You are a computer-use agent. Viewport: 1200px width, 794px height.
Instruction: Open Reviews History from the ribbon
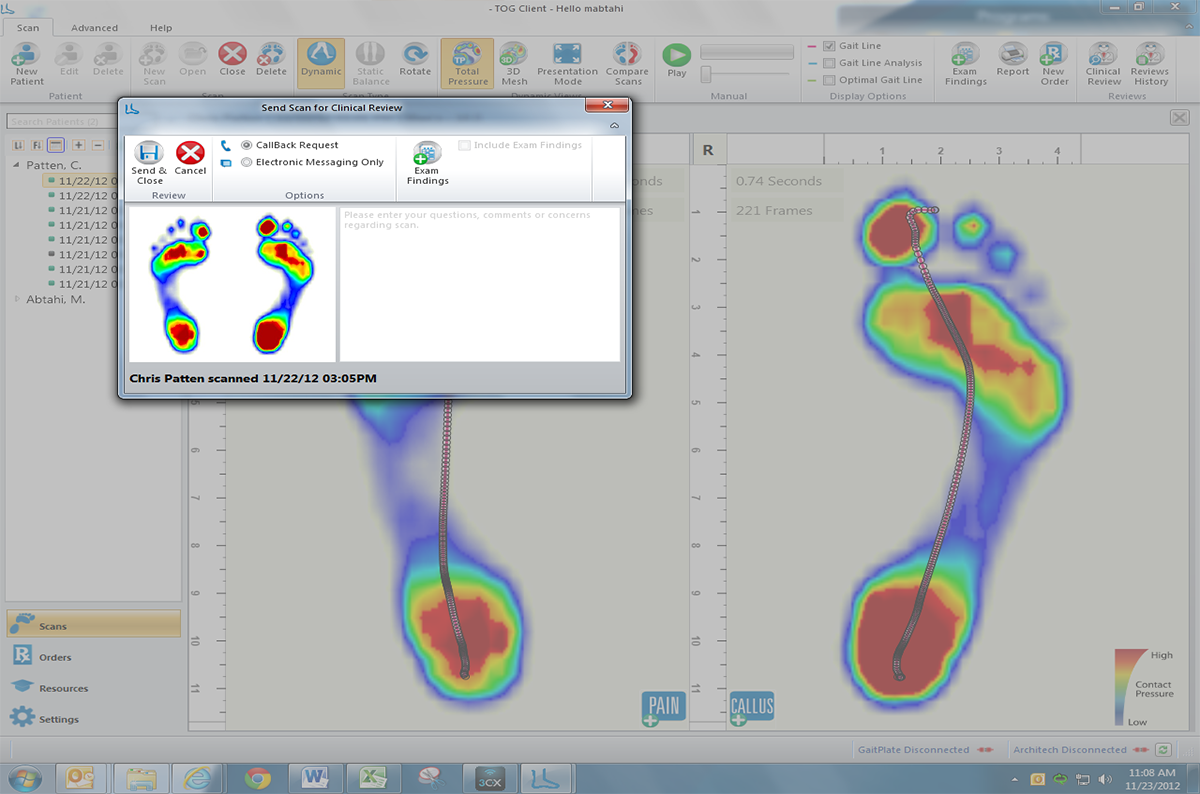click(1149, 64)
